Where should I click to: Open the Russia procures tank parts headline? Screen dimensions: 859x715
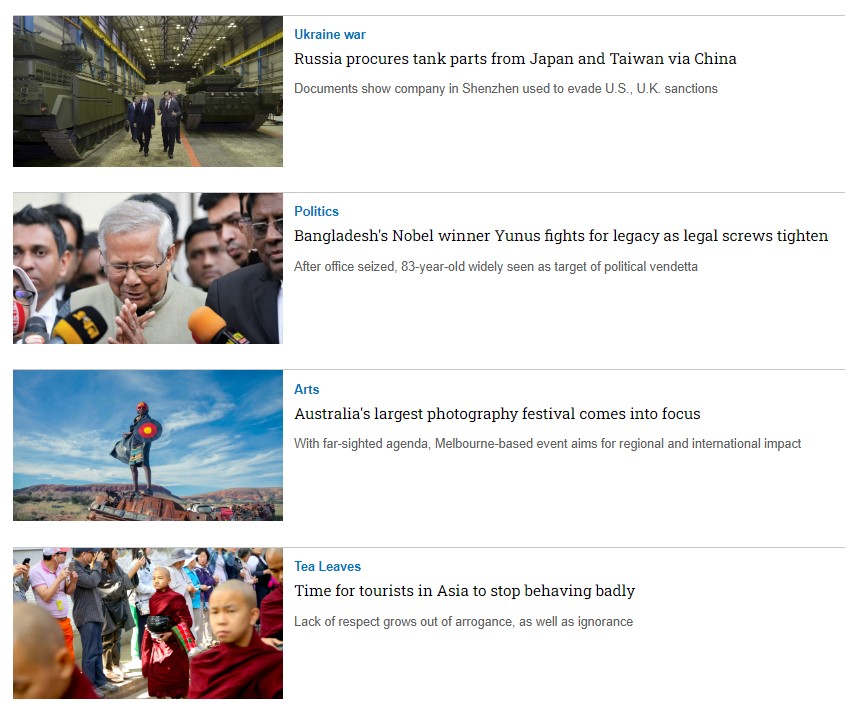click(515, 59)
